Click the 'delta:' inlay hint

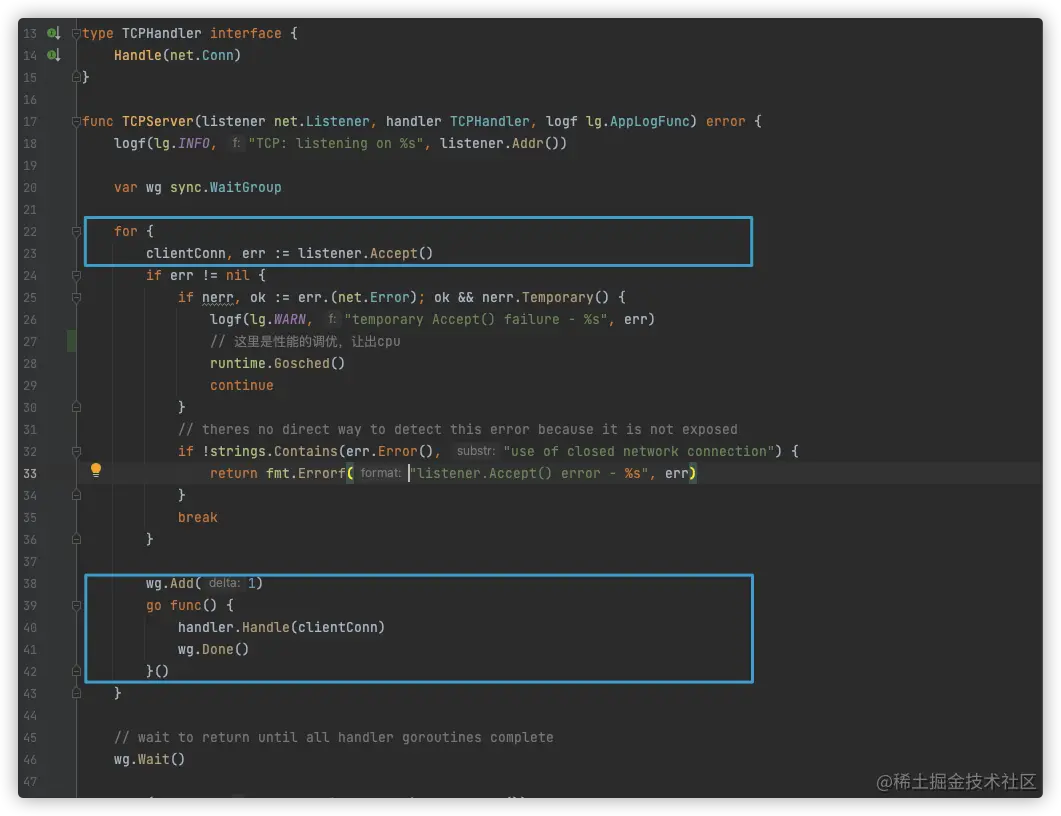(x=224, y=583)
